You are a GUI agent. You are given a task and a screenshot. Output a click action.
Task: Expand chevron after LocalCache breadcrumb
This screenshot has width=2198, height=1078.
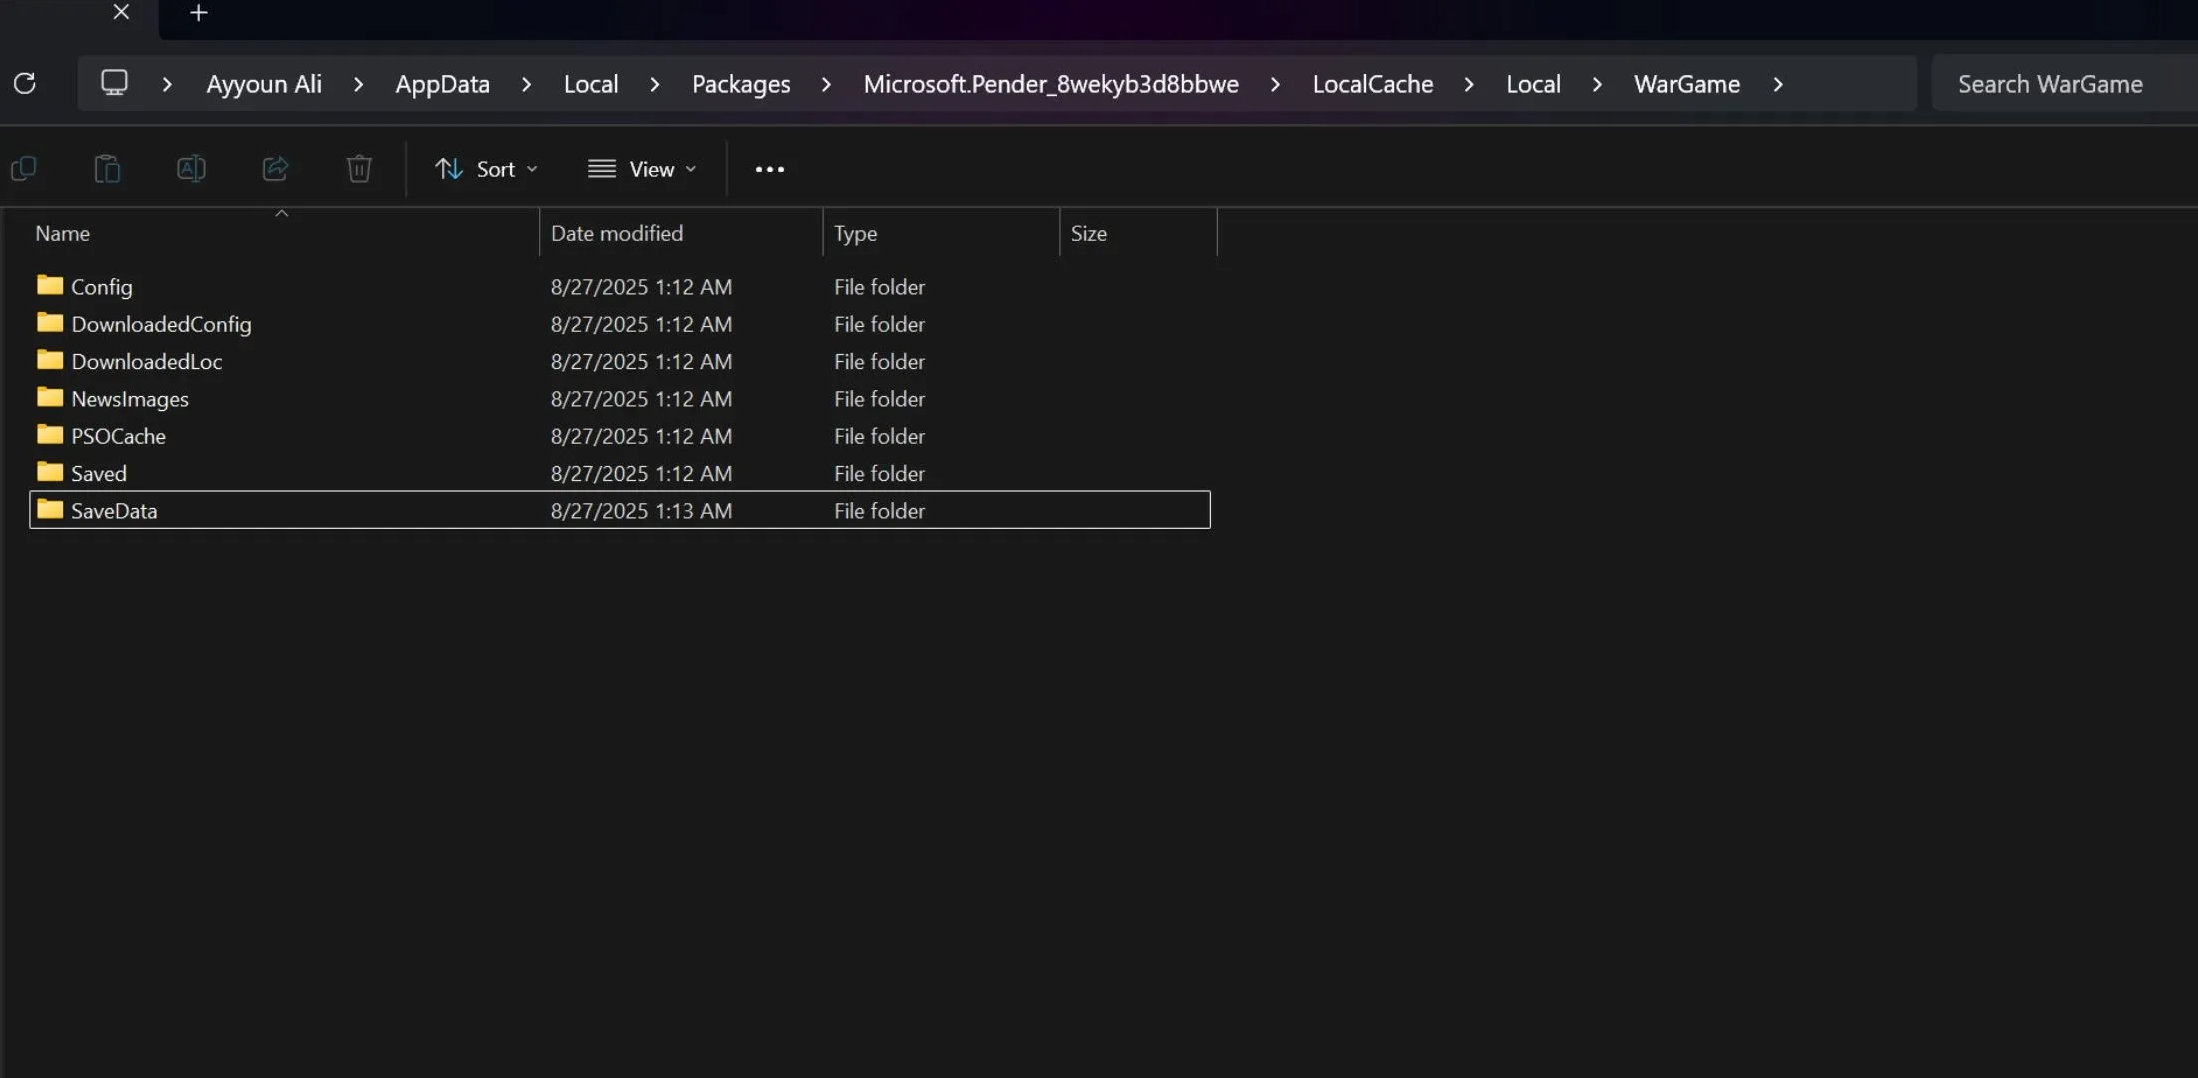tap(1469, 84)
